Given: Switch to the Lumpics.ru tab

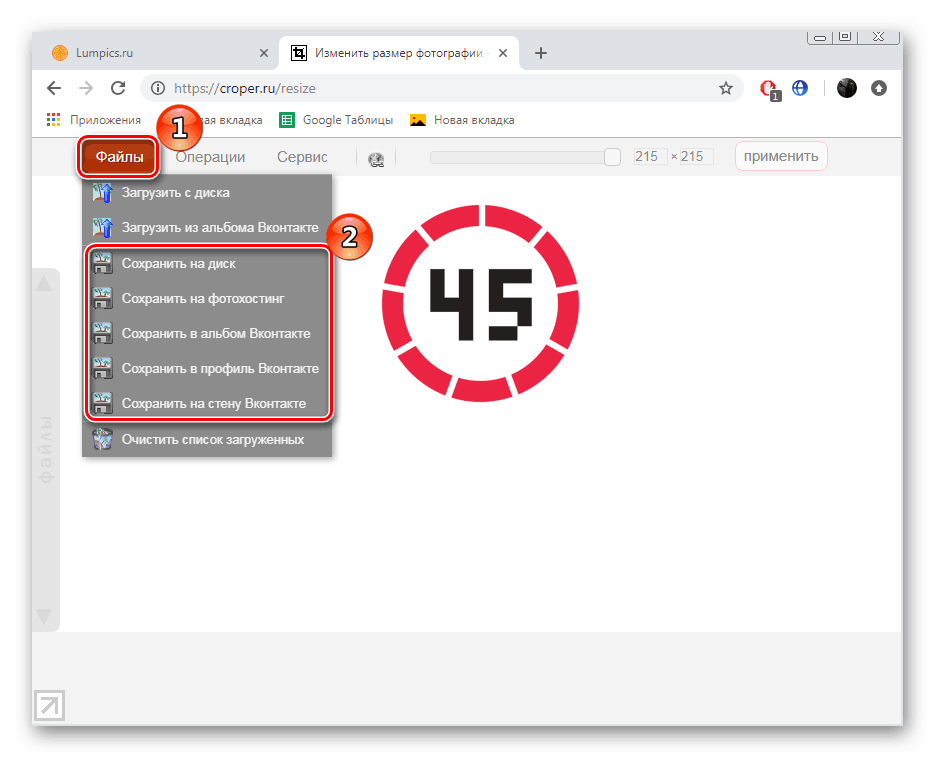Looking at the screenshot, I should [155, 53].
